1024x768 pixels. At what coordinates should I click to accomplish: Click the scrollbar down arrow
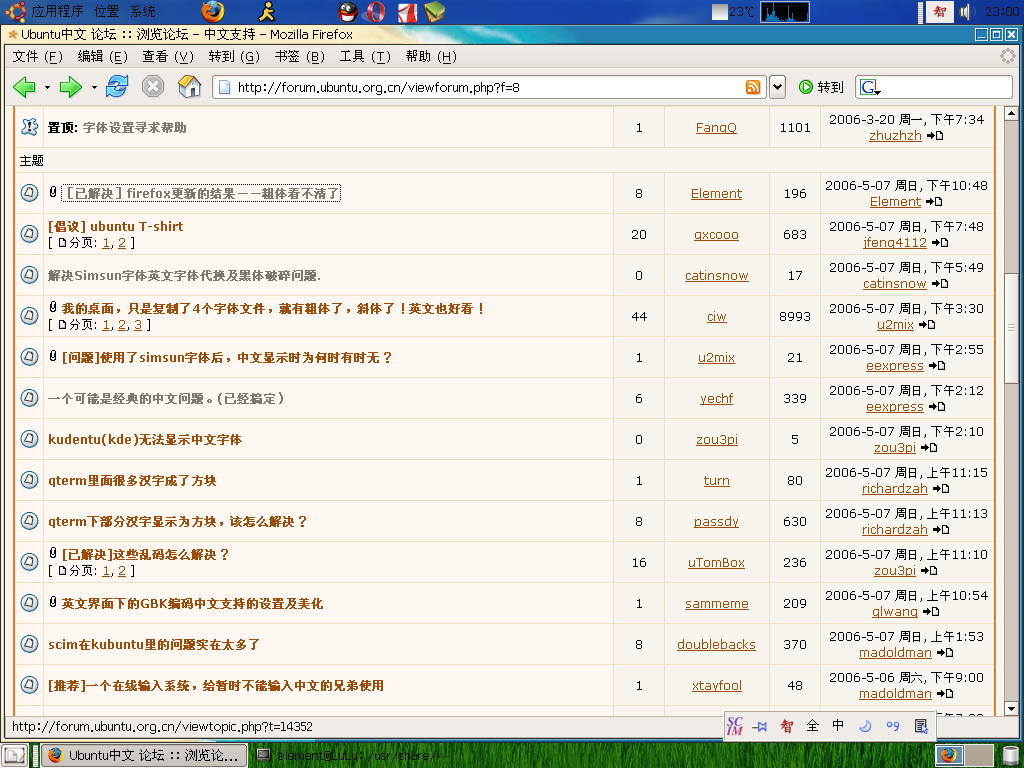click(x=1011, y=709)
